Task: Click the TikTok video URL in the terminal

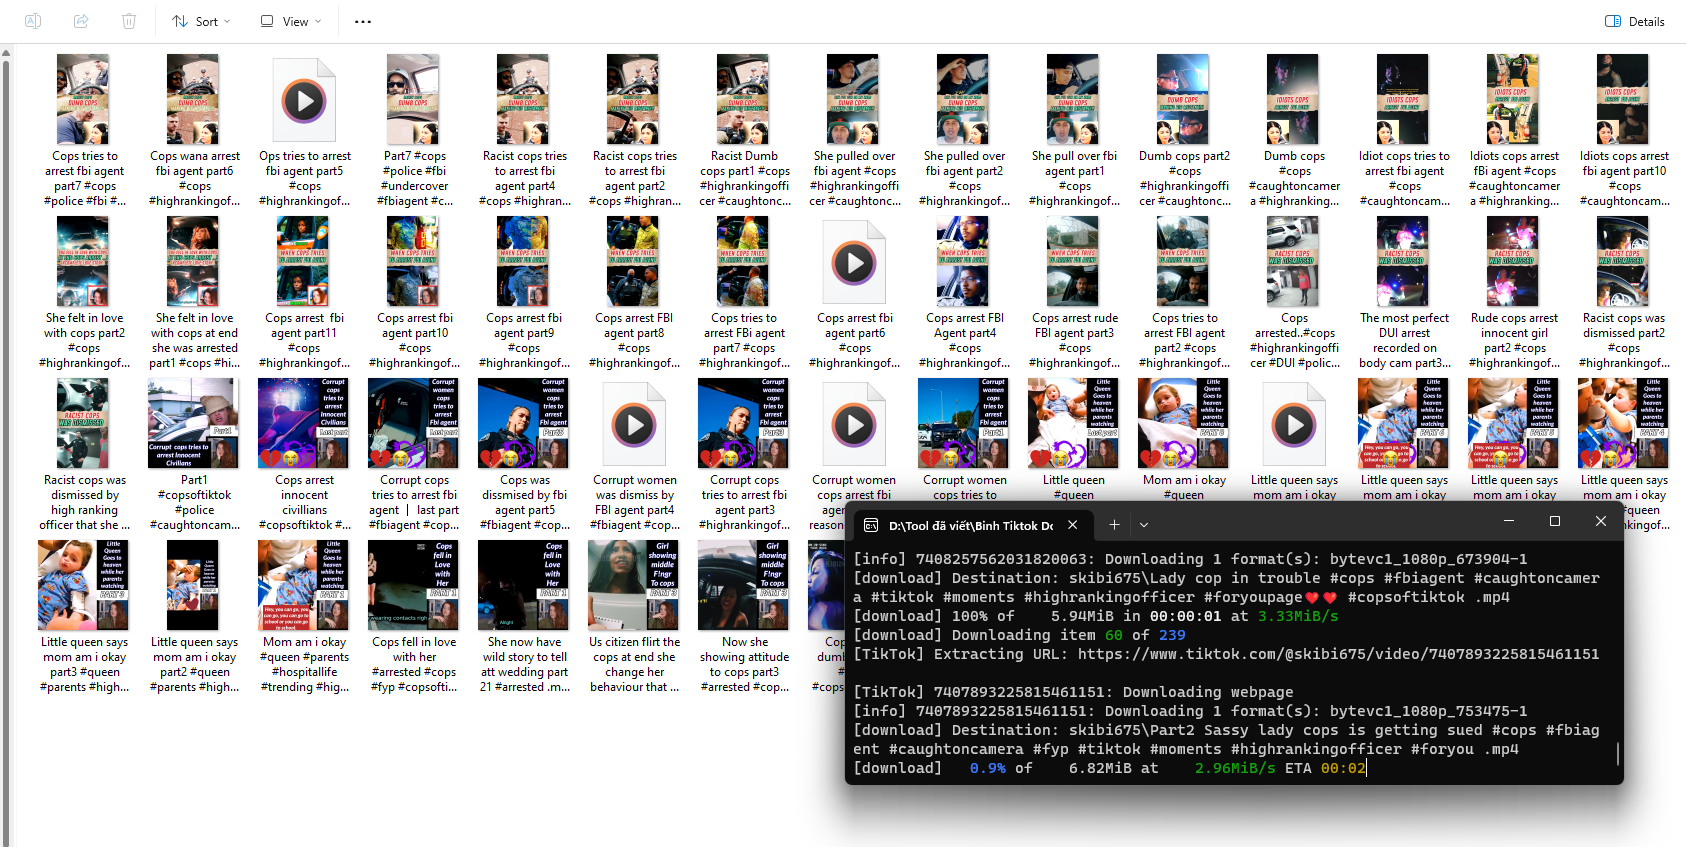Action: click(x=1338, y=654)
